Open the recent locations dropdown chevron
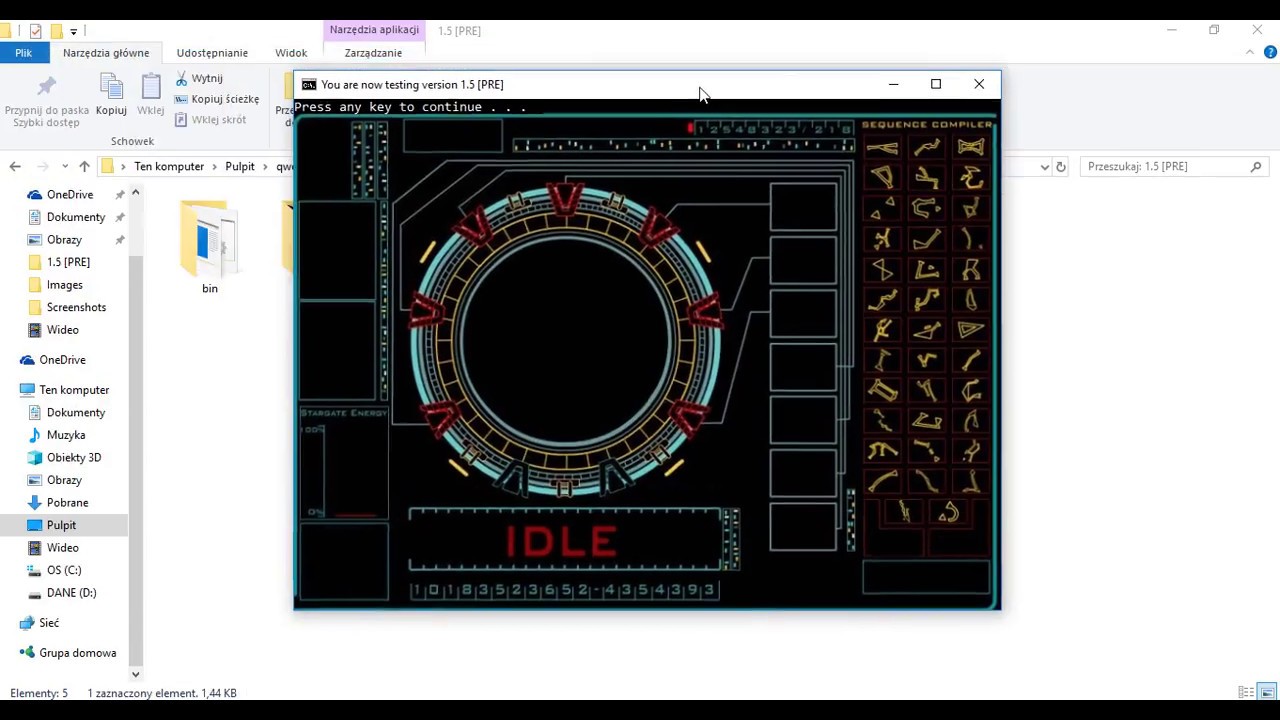The image size is (1280, 720). pyautogui.click(x=65, y=166)
